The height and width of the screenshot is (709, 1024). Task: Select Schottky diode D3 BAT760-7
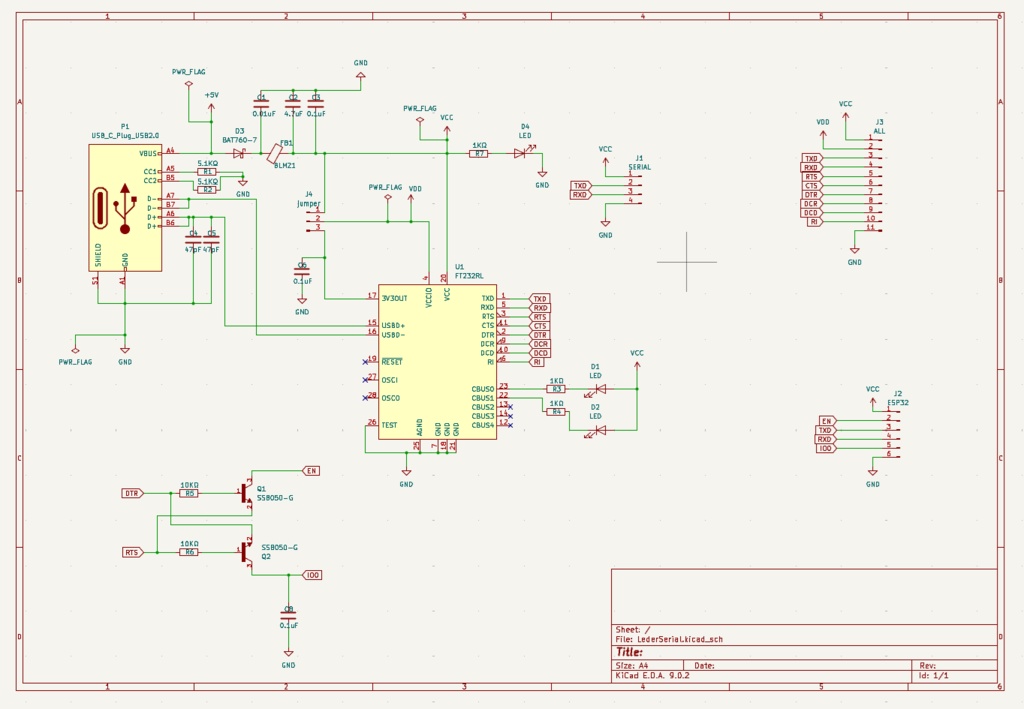tap(240, 152)
